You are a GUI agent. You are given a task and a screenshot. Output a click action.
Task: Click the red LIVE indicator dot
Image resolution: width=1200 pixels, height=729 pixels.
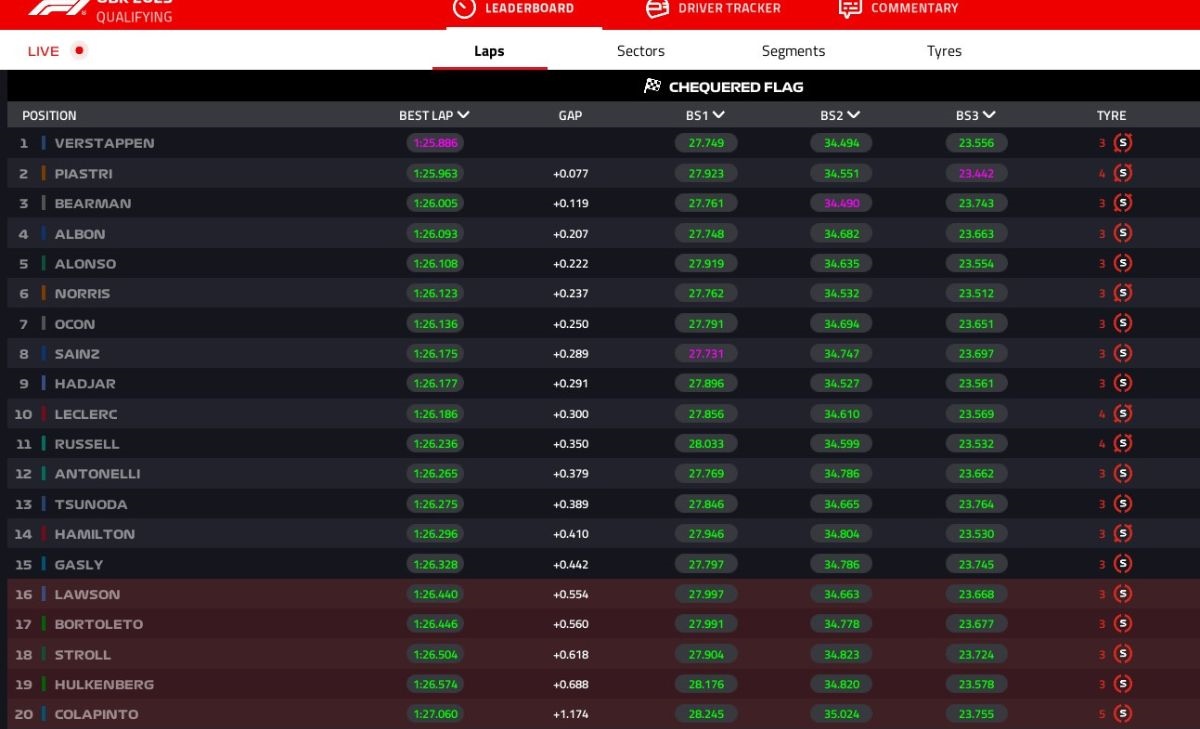tap(80, 50)
